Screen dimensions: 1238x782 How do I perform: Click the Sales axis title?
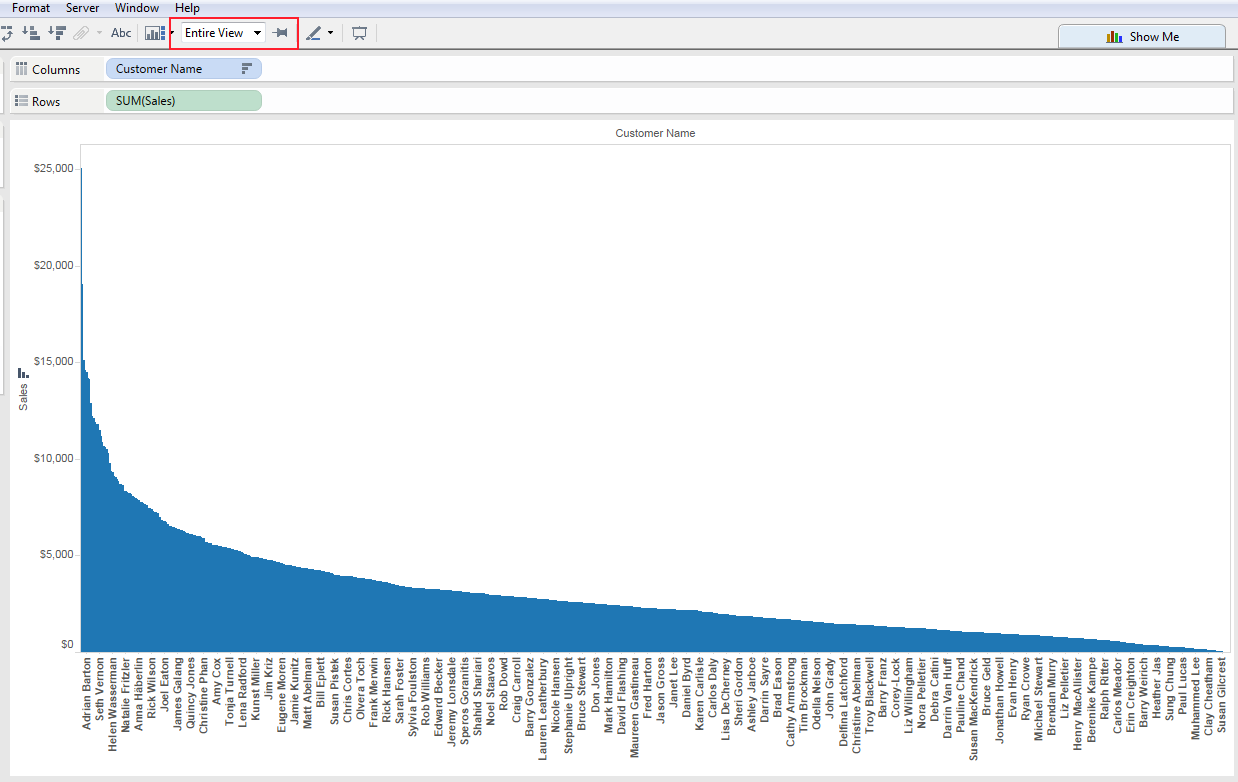24,398
